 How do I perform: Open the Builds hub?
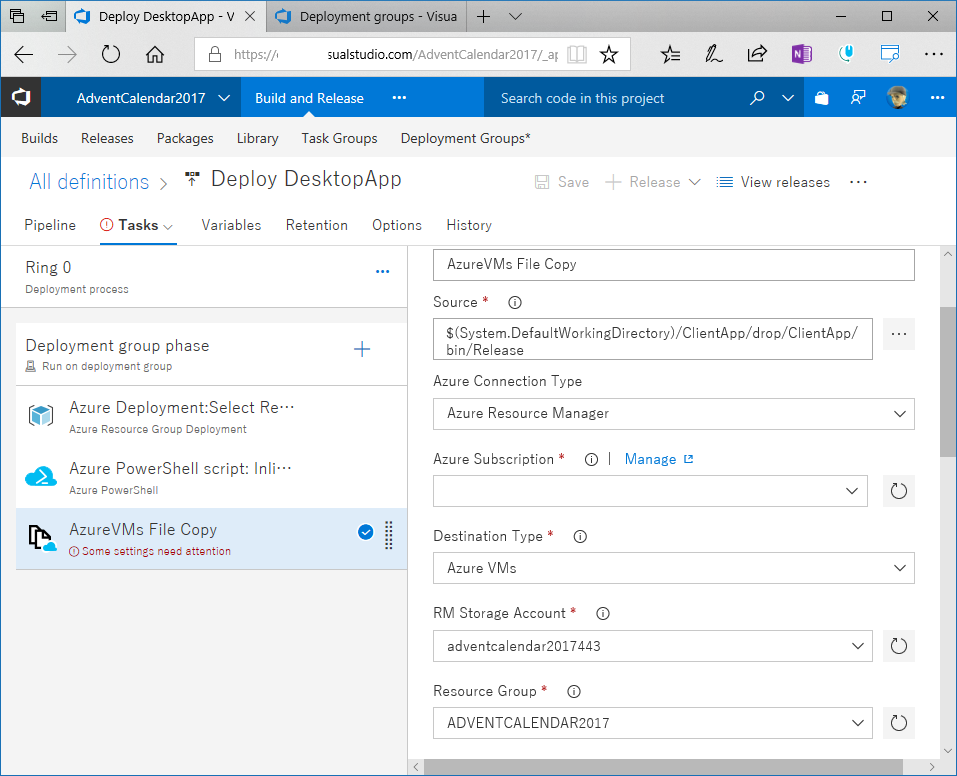40,139
